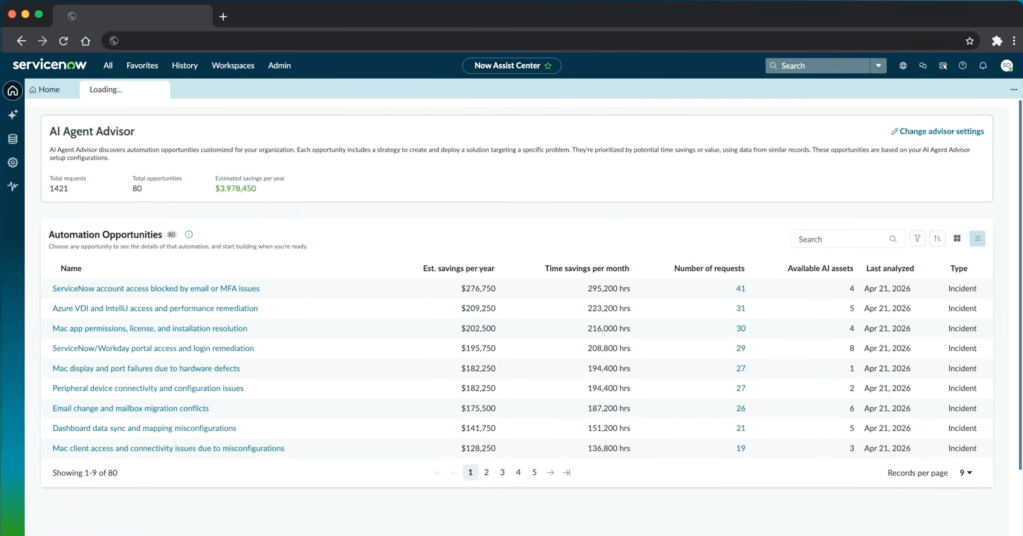
Task: Open Mac display and port failures opportunity
Action: 146,368
